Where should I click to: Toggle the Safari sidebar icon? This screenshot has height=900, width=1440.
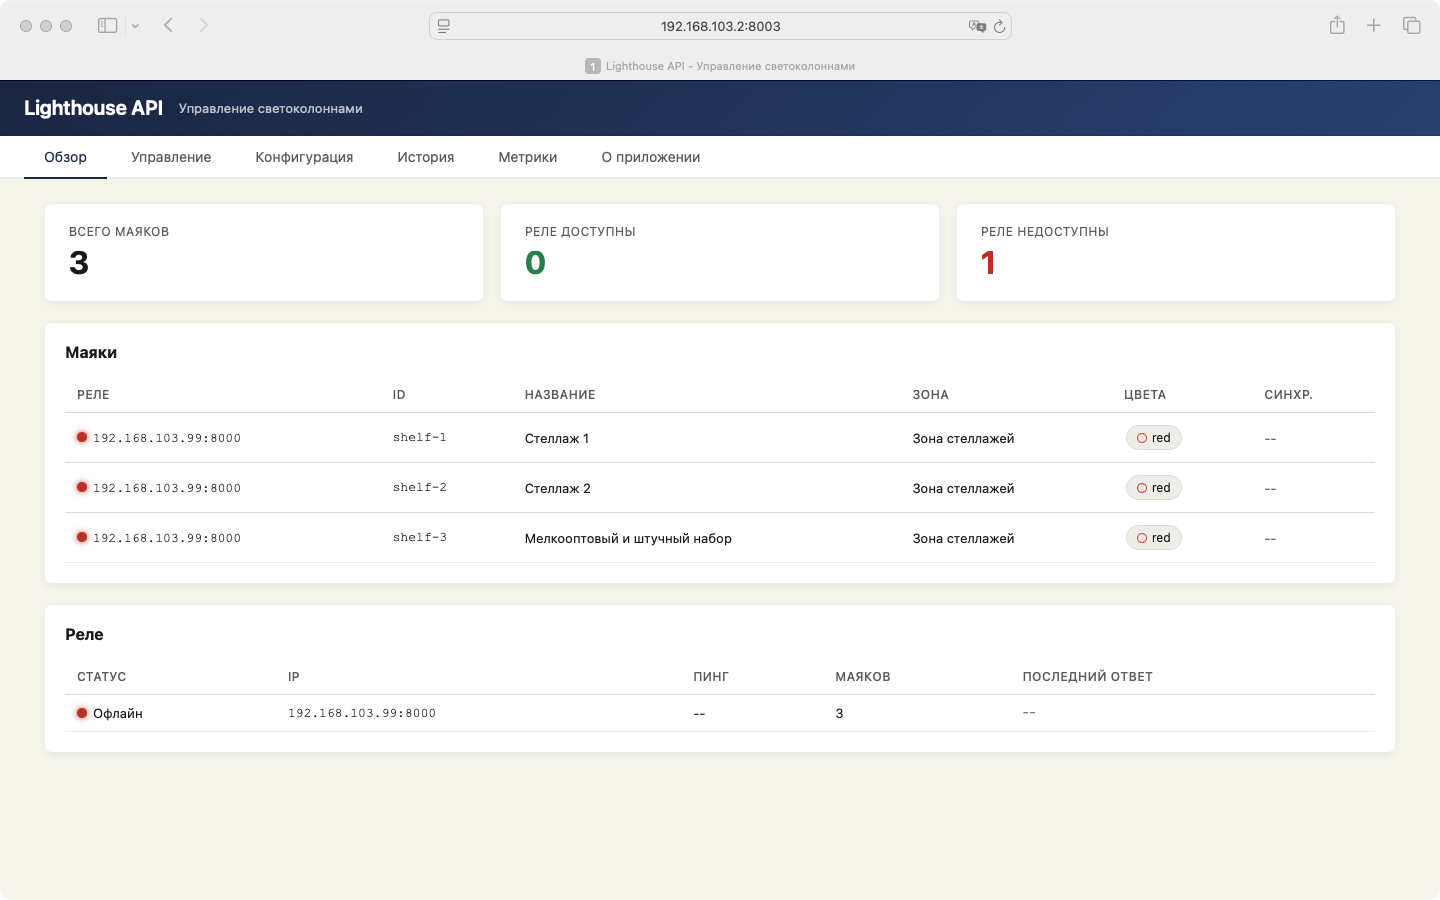107,26
